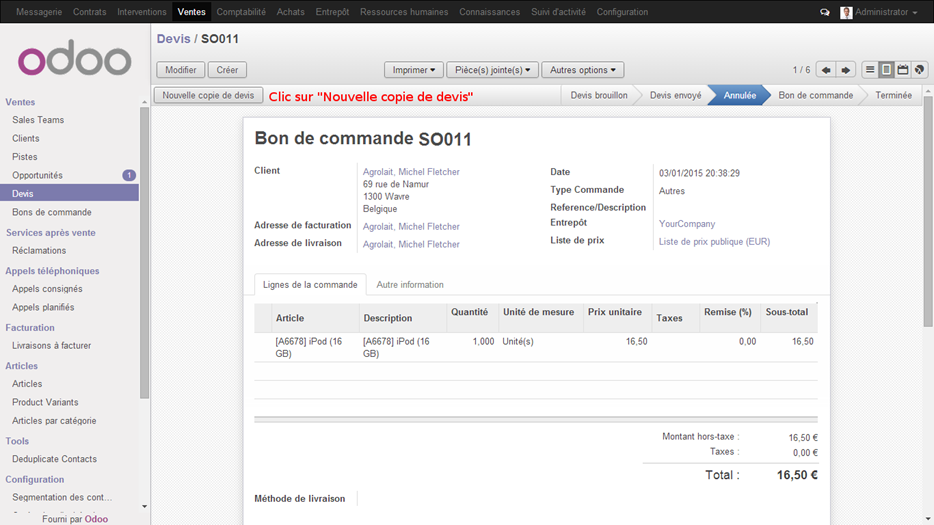
Task: Open the Entrepôt menu
Action: click(x=332, y=12)
